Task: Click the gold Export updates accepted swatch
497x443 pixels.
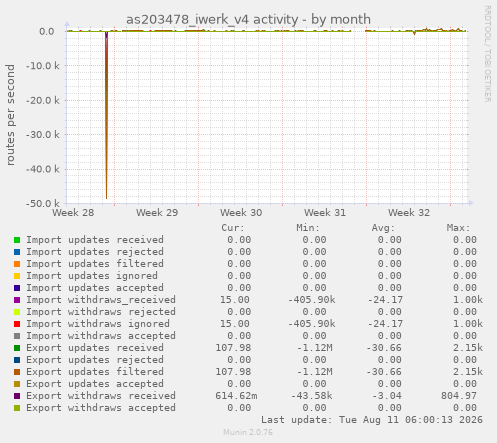Action: pos(17,384)
